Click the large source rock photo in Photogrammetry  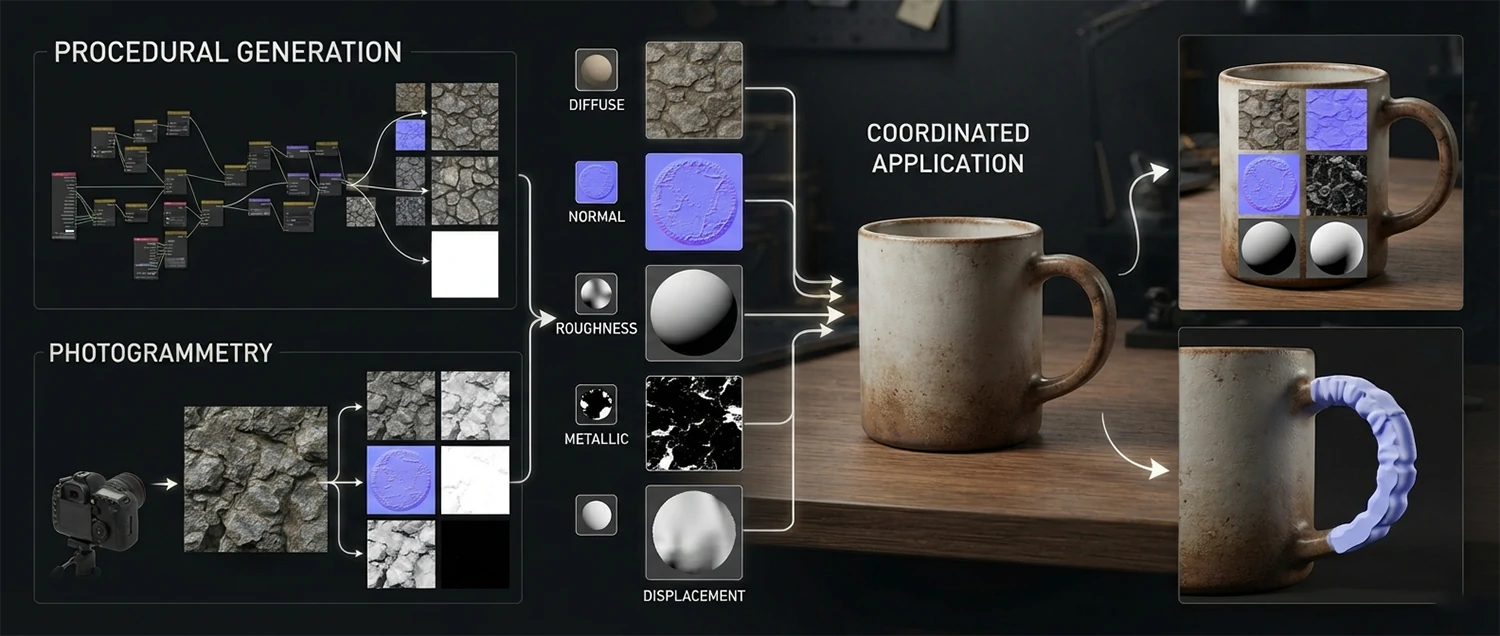pyautogui.click(x=256, y=479)
